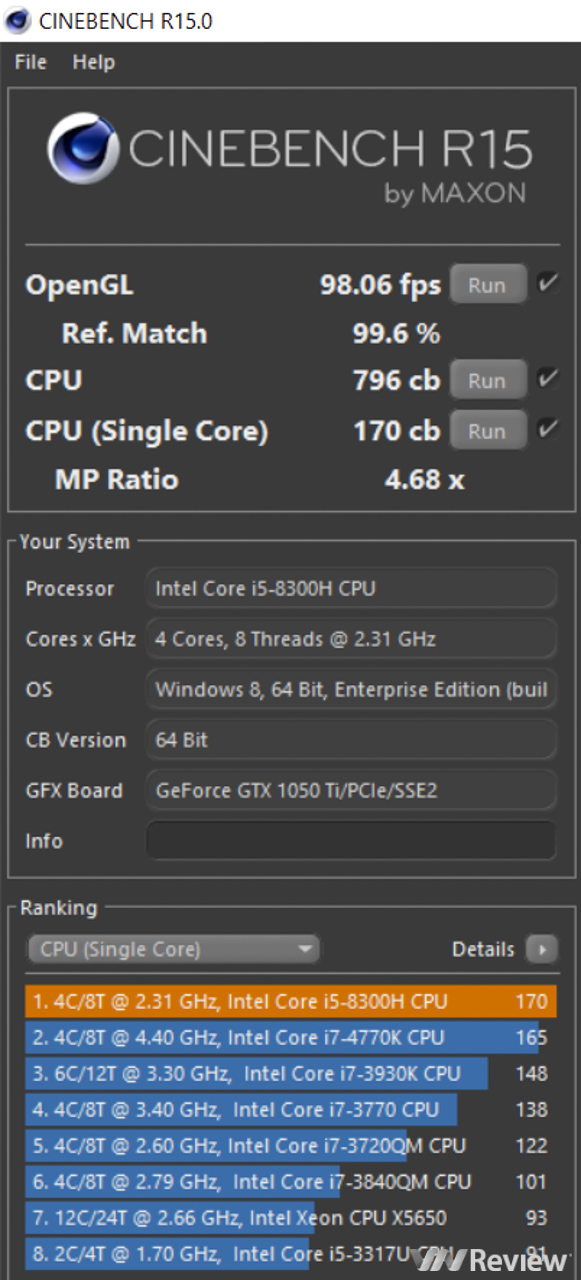Click the Details arrow icon button
The width and height of the screenshot is (581, 1280).
pos(541,949)
